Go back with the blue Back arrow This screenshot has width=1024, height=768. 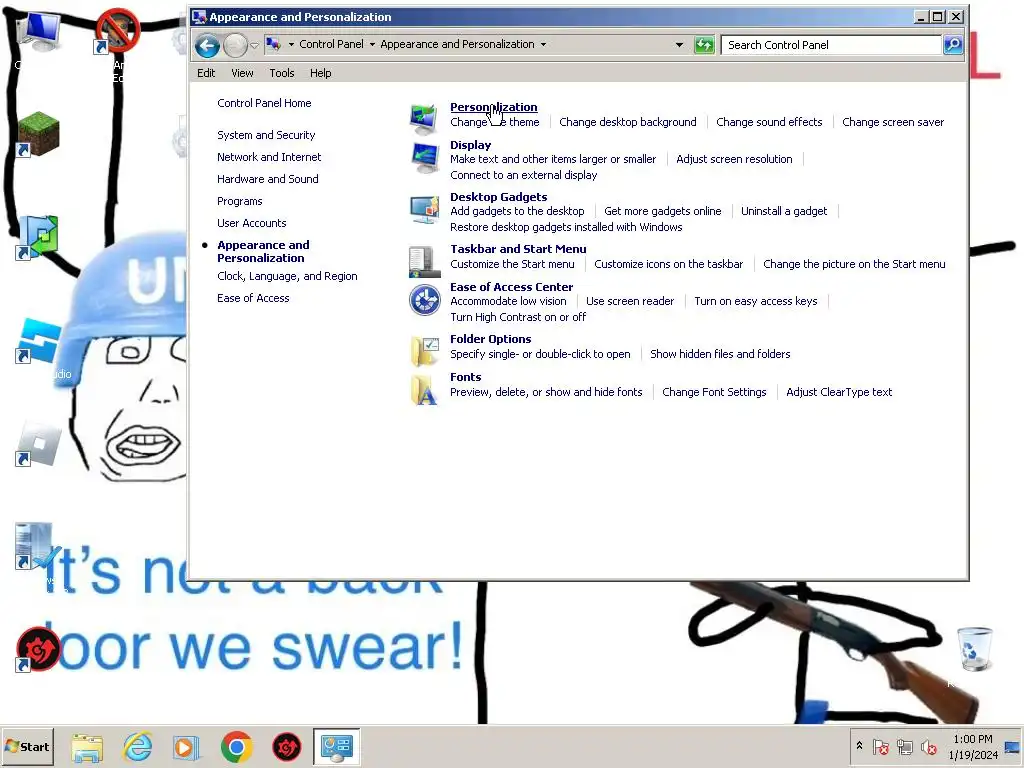208,45
